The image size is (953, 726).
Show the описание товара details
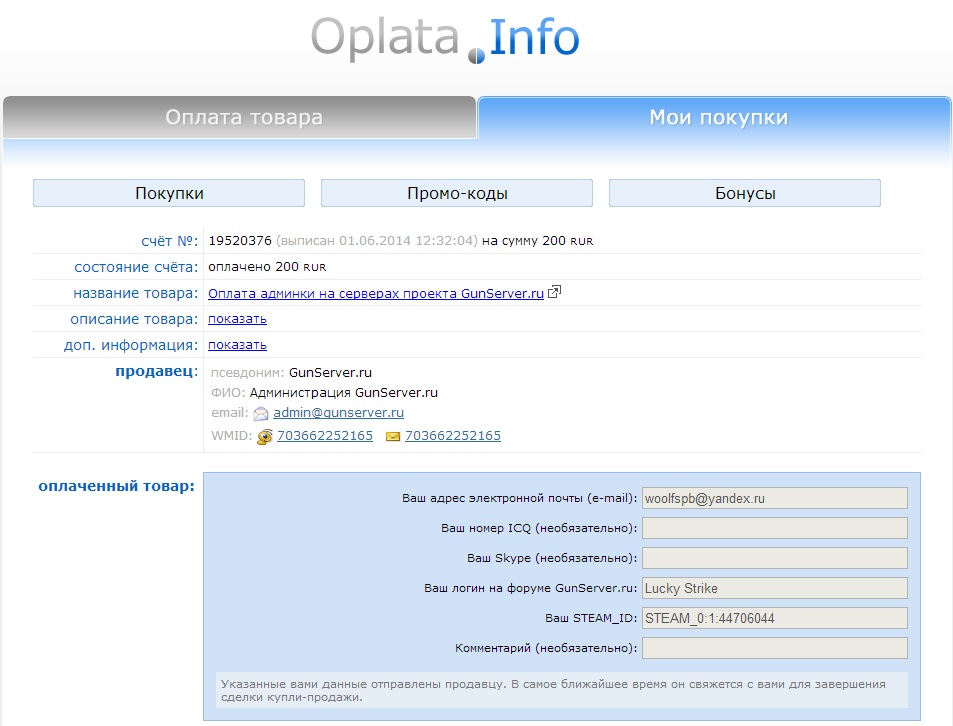tap(237, 319)
